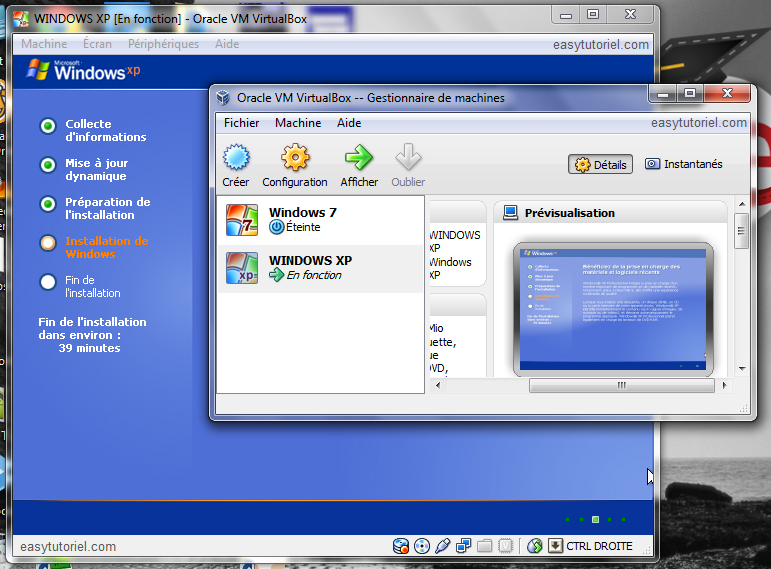Open Machine menu in VirtualBox manager
Viewport: 771px width, 569px height.
(298, 123)
